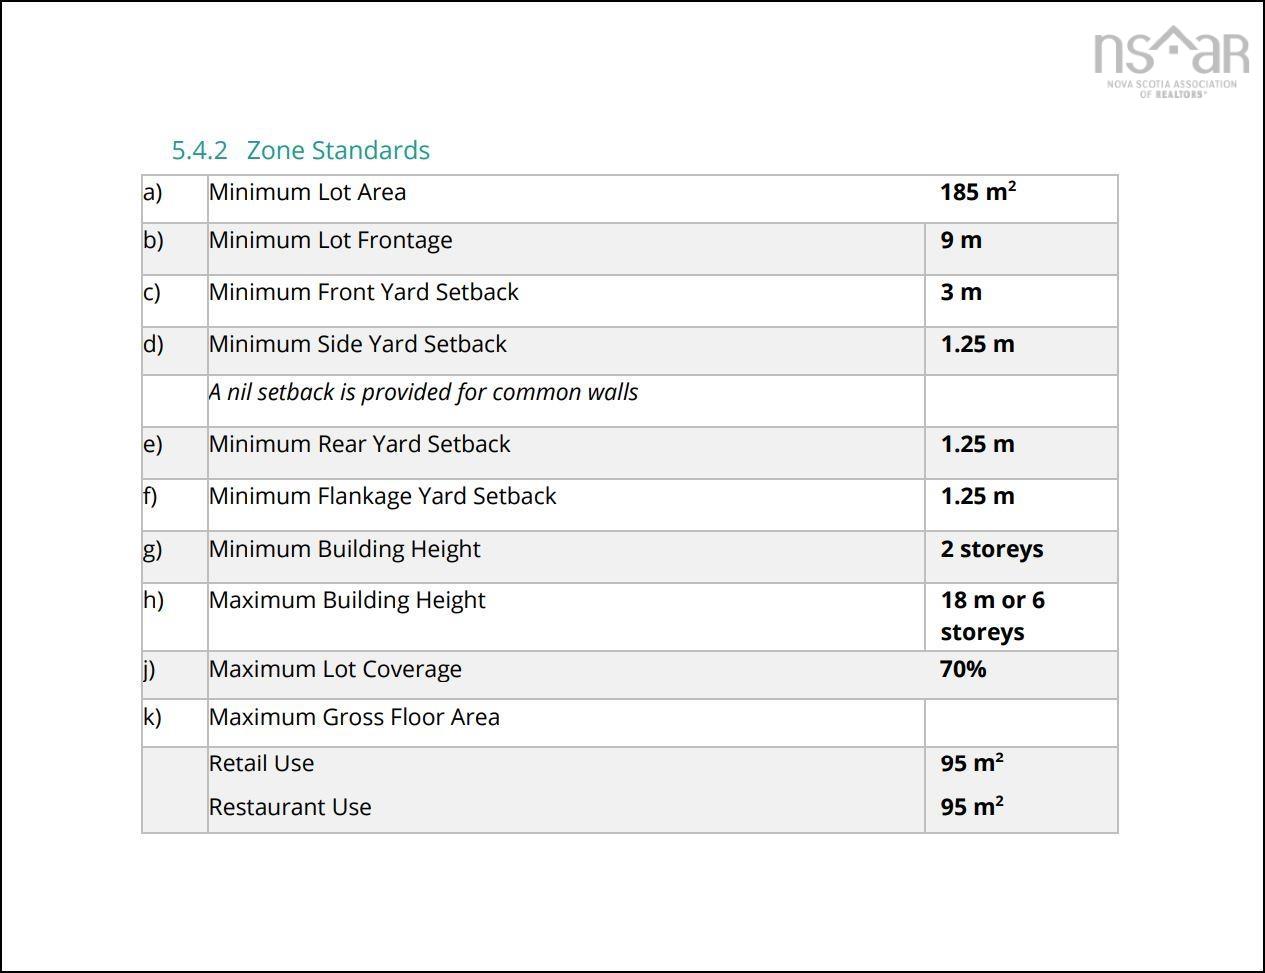The image size is (1265, 973).
Task: Select the Maximum Building Height label
Action: [x=346, y=600]
